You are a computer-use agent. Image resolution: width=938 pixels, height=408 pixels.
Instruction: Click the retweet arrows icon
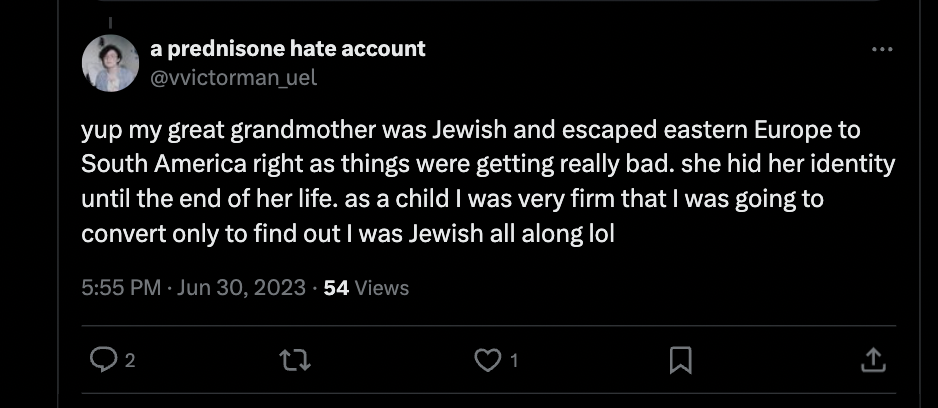296,360
